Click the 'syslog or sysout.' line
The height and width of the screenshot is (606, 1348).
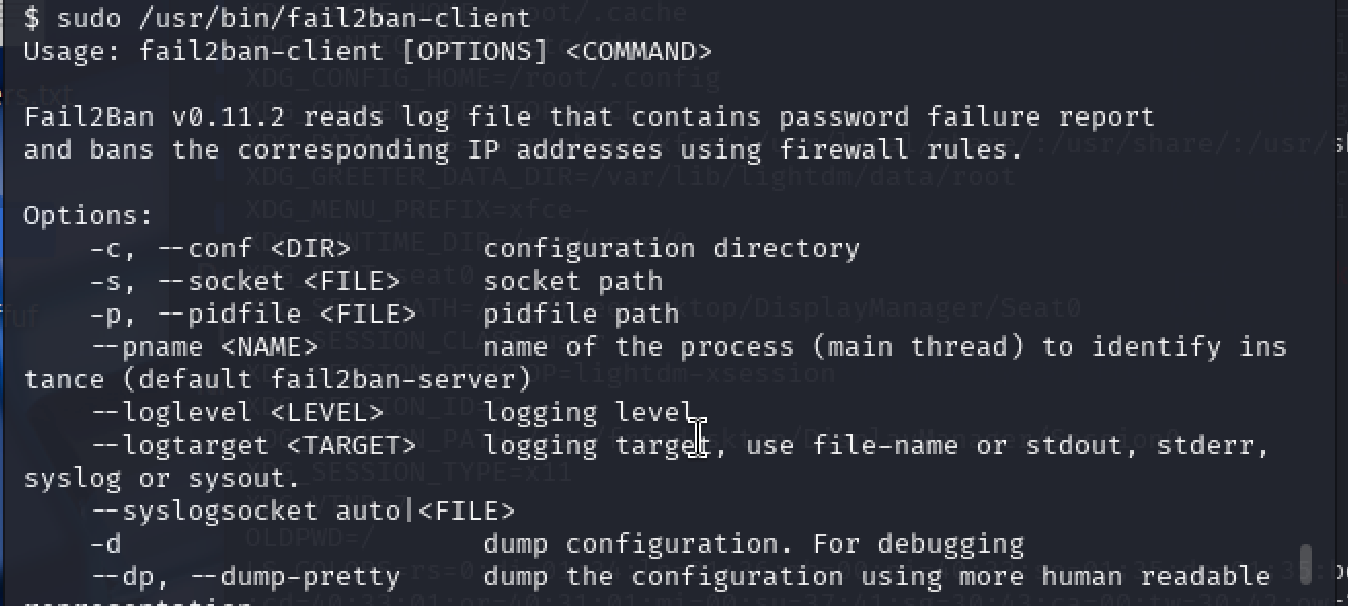pyautogui.click(x=162, y=478)
